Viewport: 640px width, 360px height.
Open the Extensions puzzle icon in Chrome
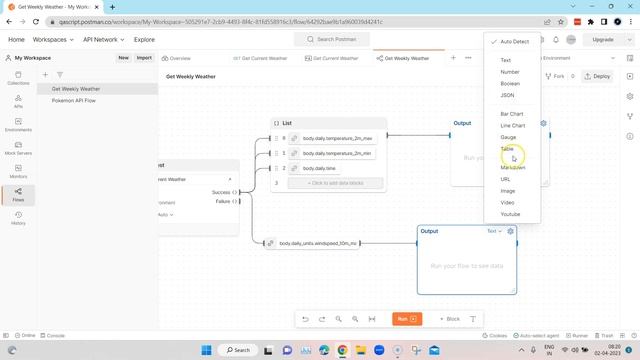591,22
